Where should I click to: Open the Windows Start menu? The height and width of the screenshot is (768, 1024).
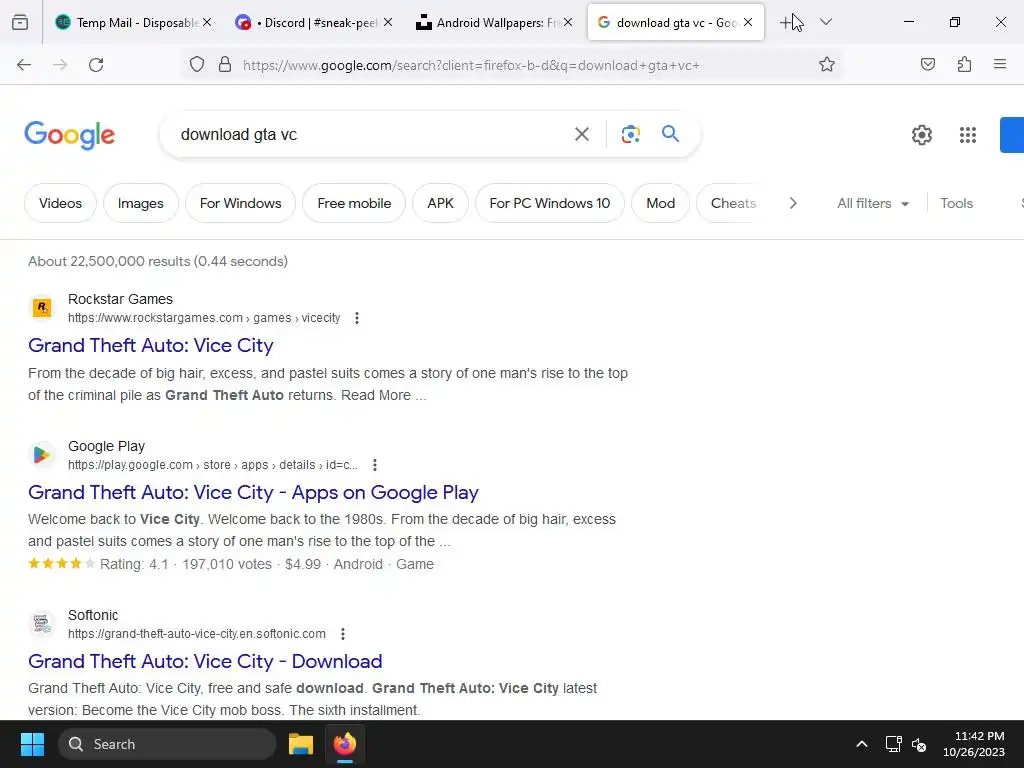pyautogui.click(x=32, y=744)
